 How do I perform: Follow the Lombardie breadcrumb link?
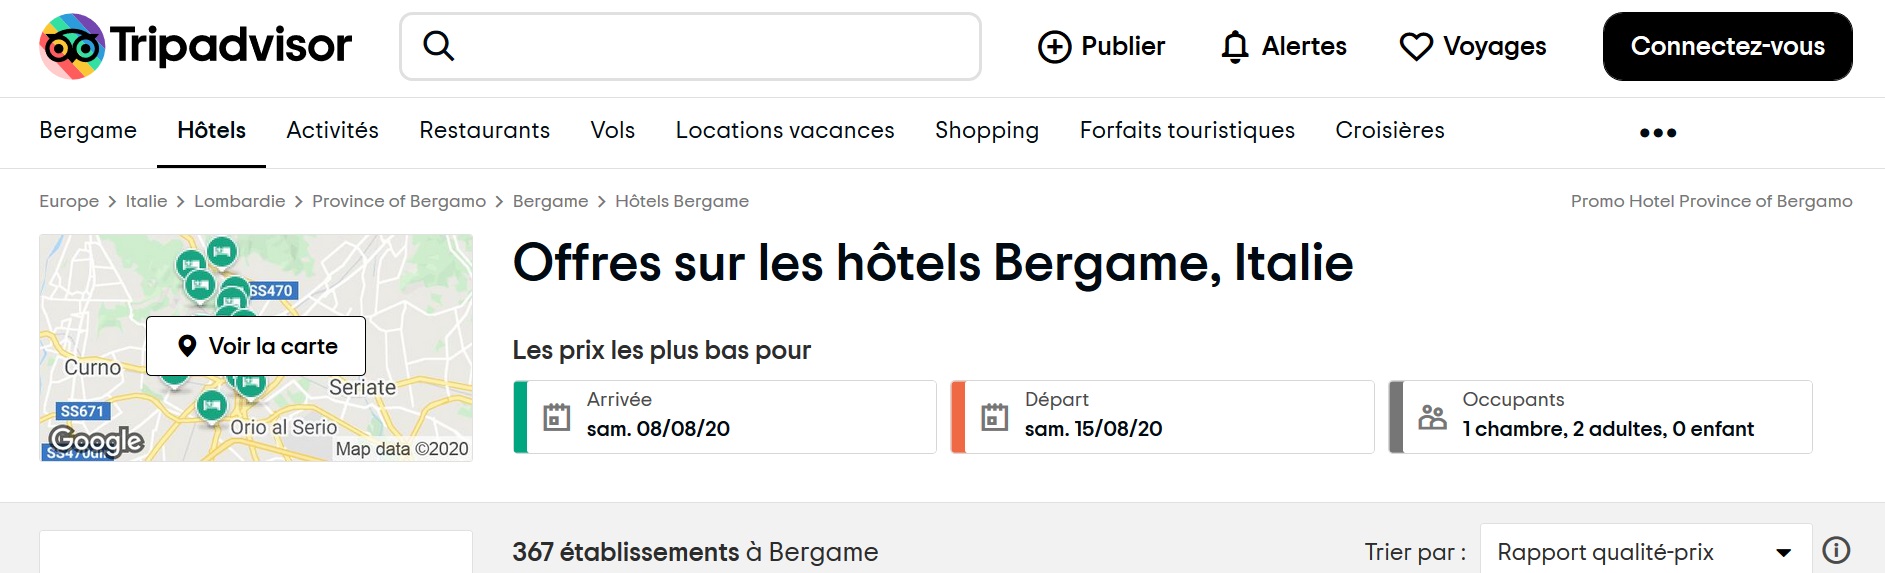click(240, 201)
